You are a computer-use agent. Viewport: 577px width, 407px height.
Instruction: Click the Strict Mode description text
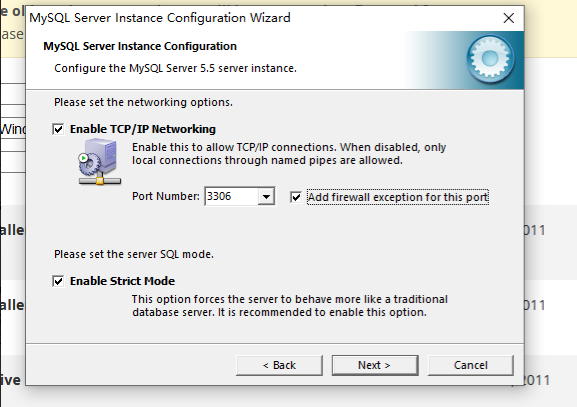tap(290, 306)
